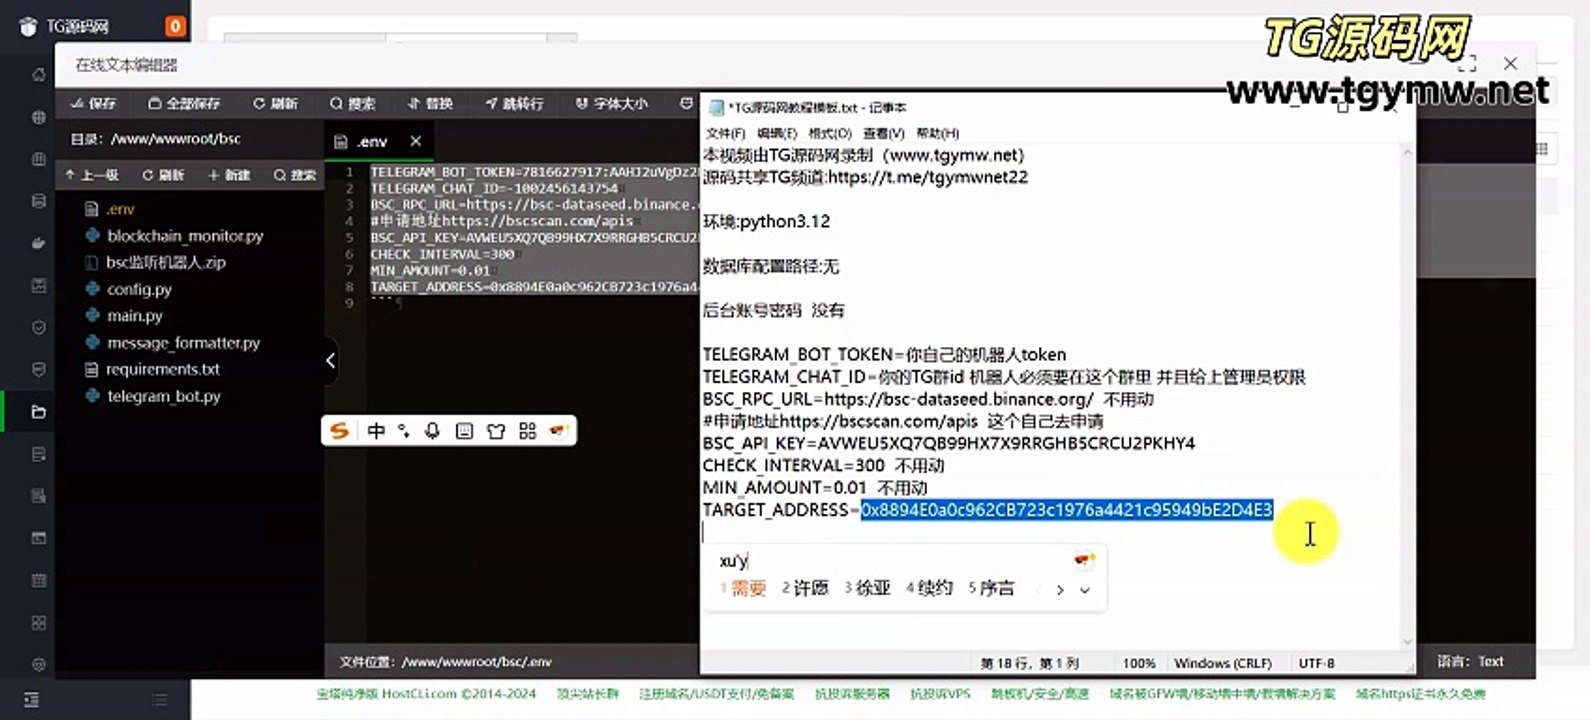
Task: Click line 1 TELEGRAM_BOT_TOKEN in code editor
Action: coord(534,172)
